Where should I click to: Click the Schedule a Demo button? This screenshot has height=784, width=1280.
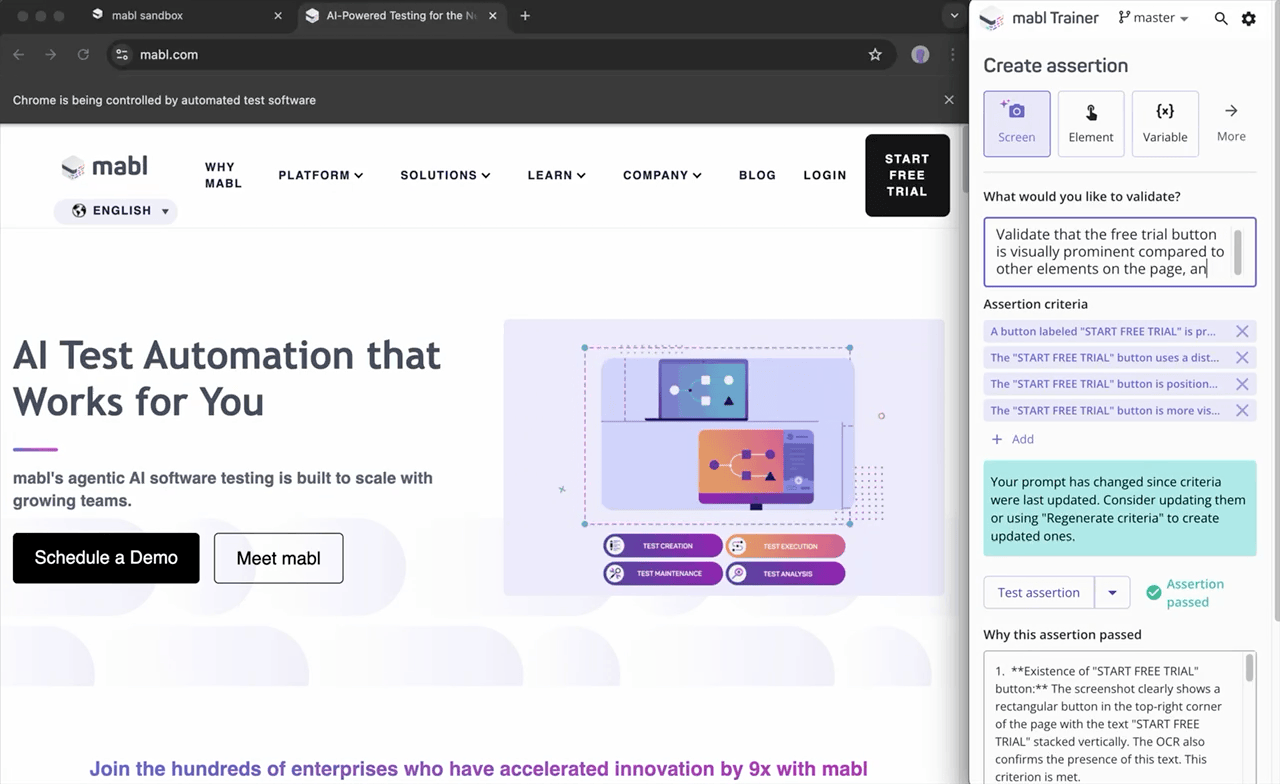[x=106, y=558]
